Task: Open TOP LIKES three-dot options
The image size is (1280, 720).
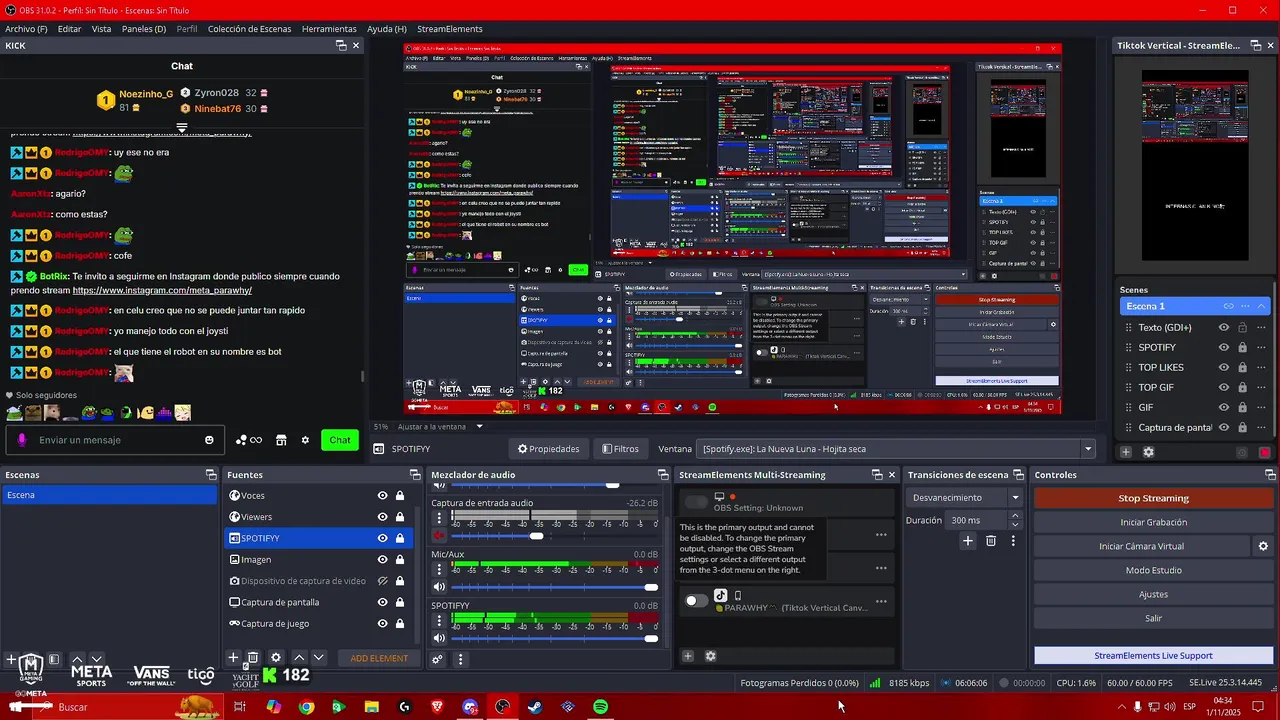Action: point(1261,367)
